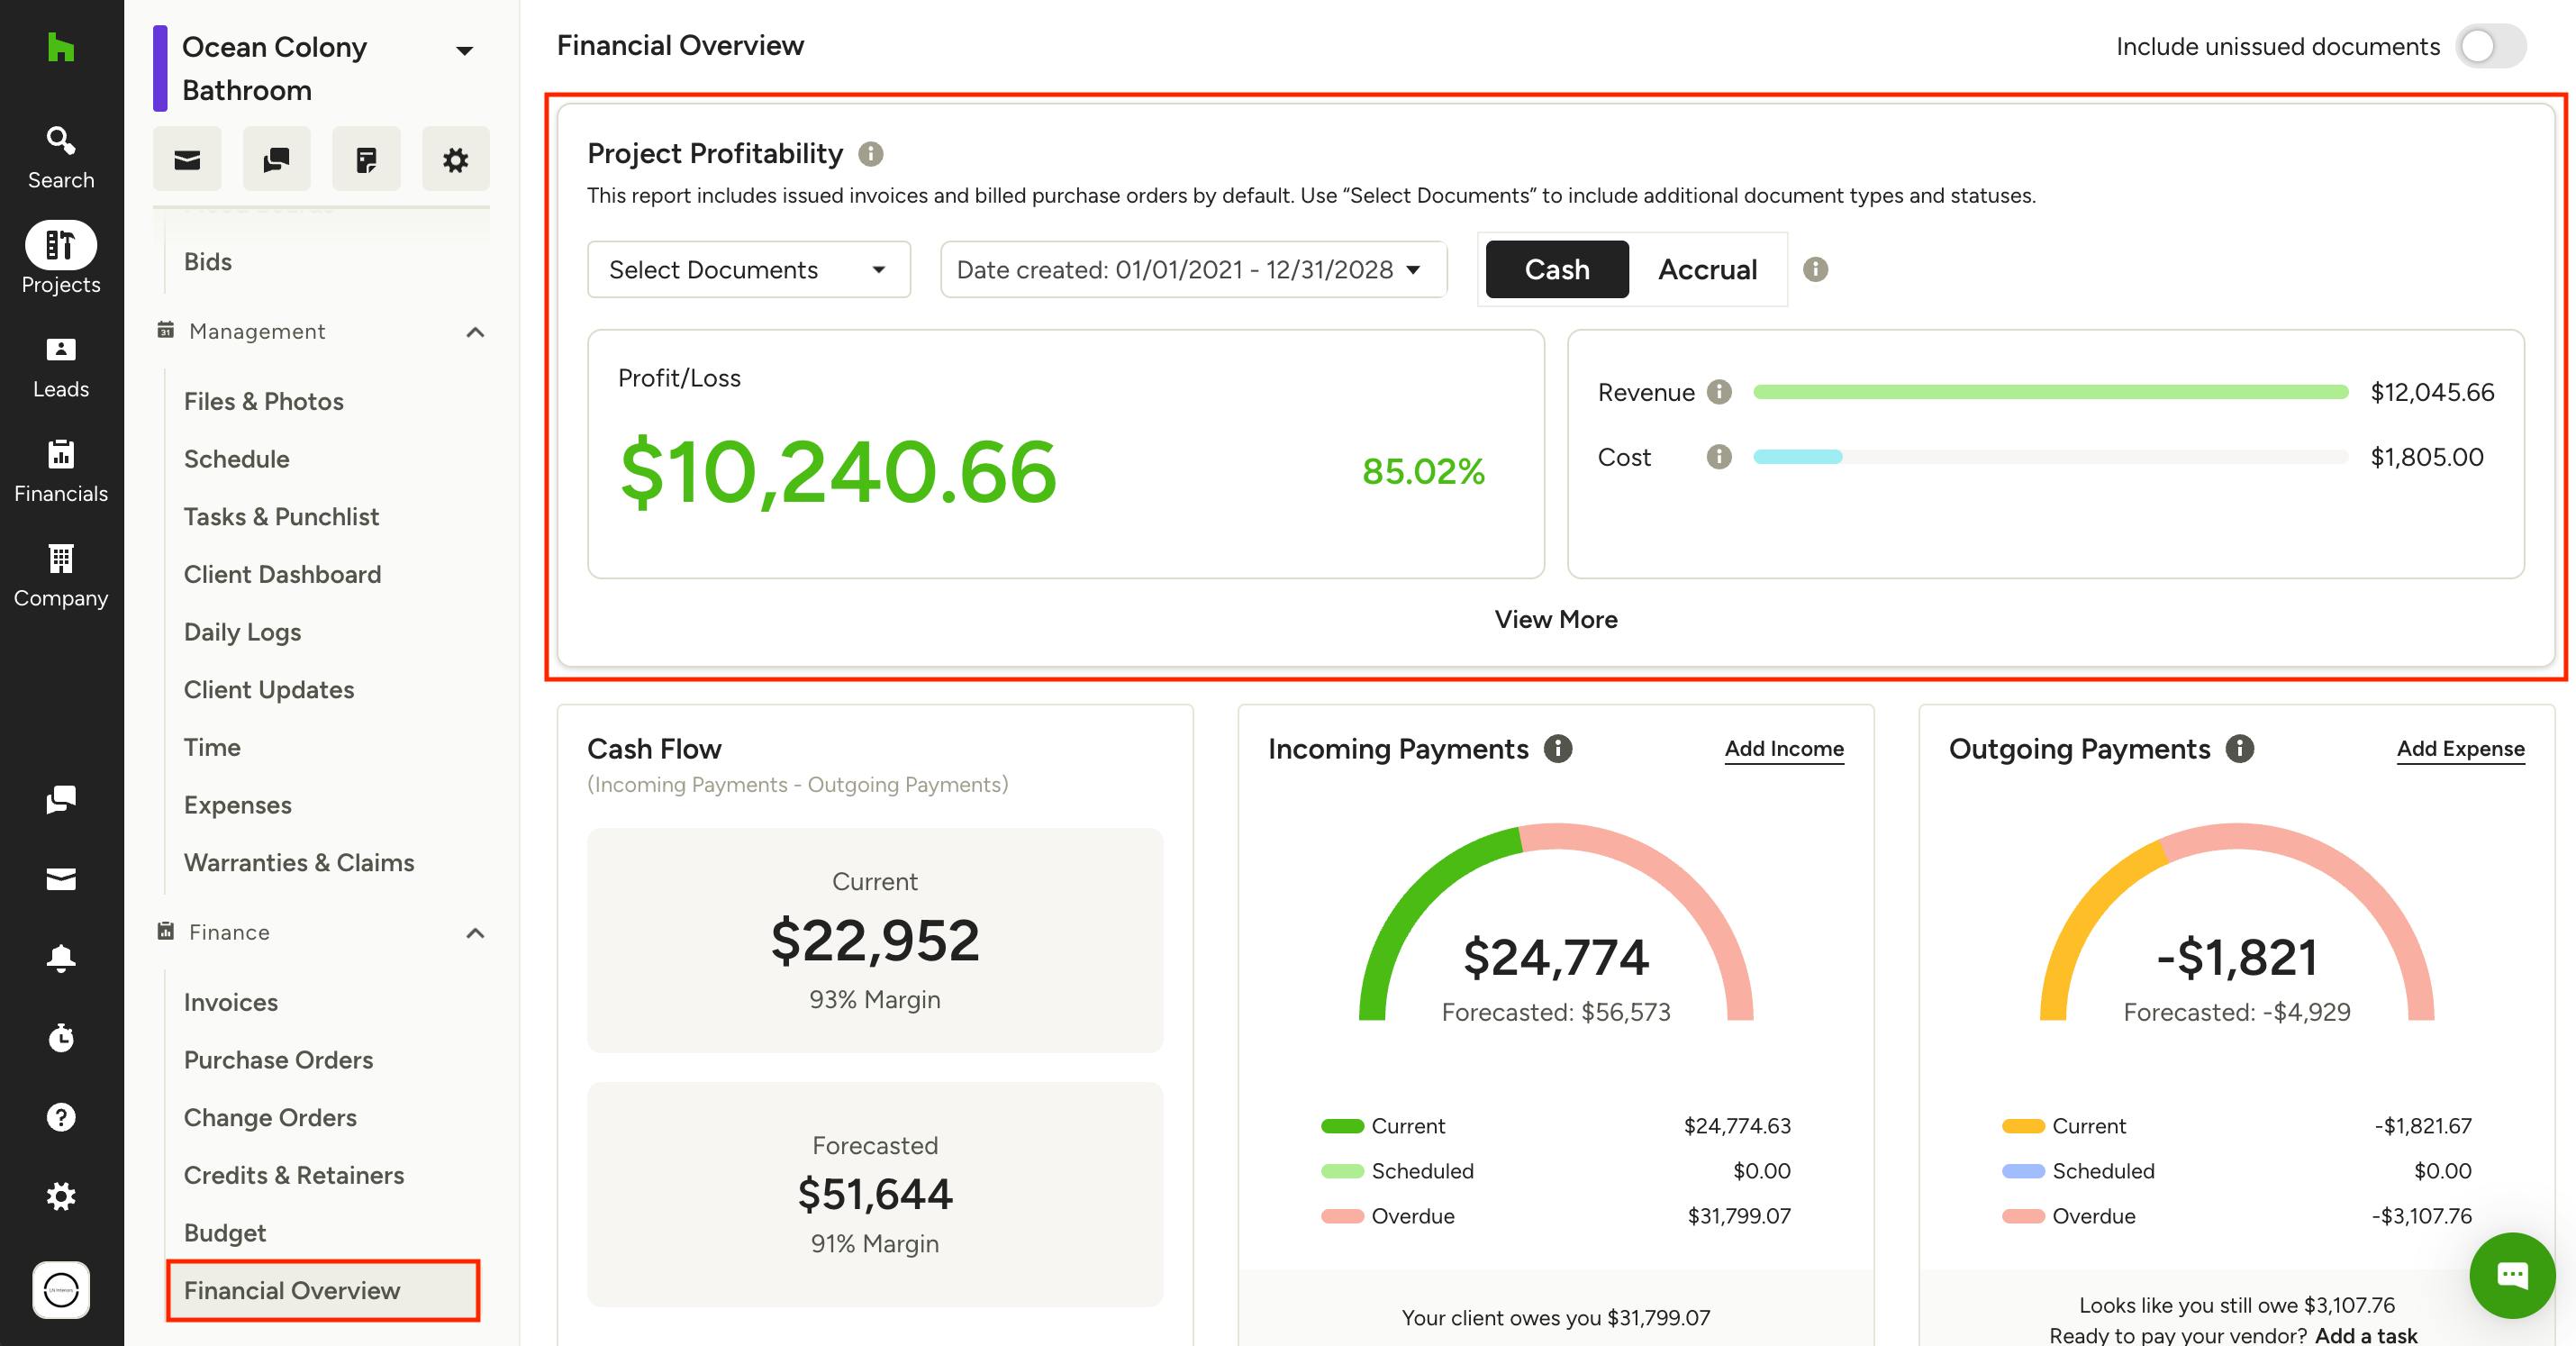Open the Houzz home logo
2576x1346 pixels.
click(x=61, y=47)
